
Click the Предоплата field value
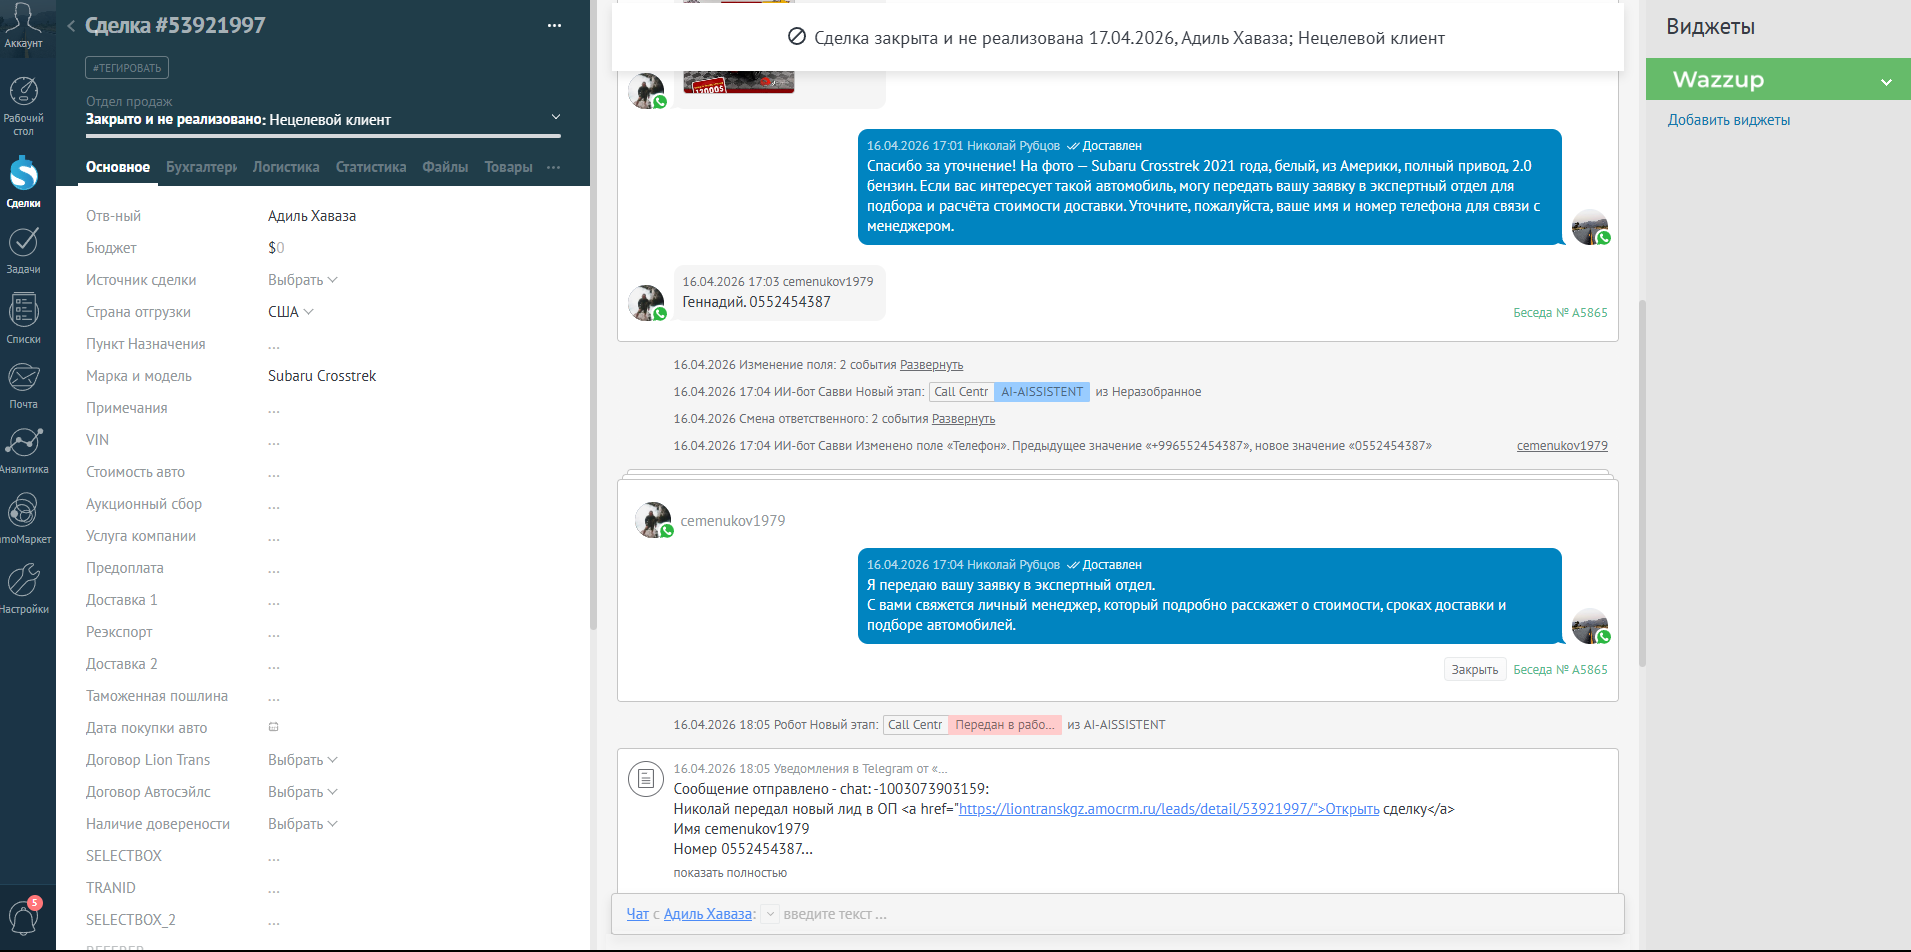(x=274, y=569)
